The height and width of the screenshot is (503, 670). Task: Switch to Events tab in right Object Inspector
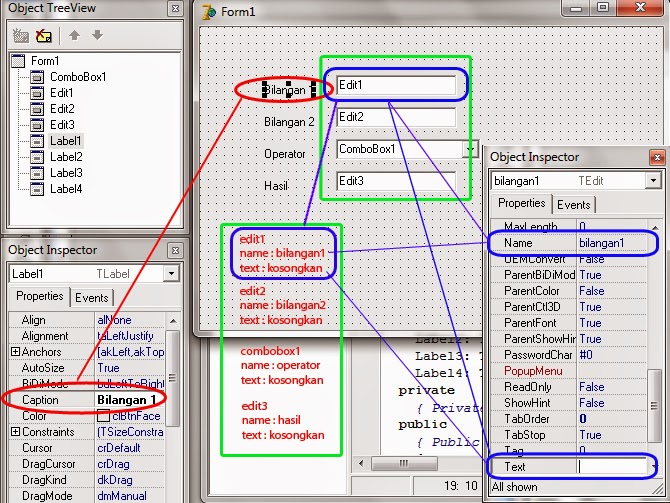573,205
